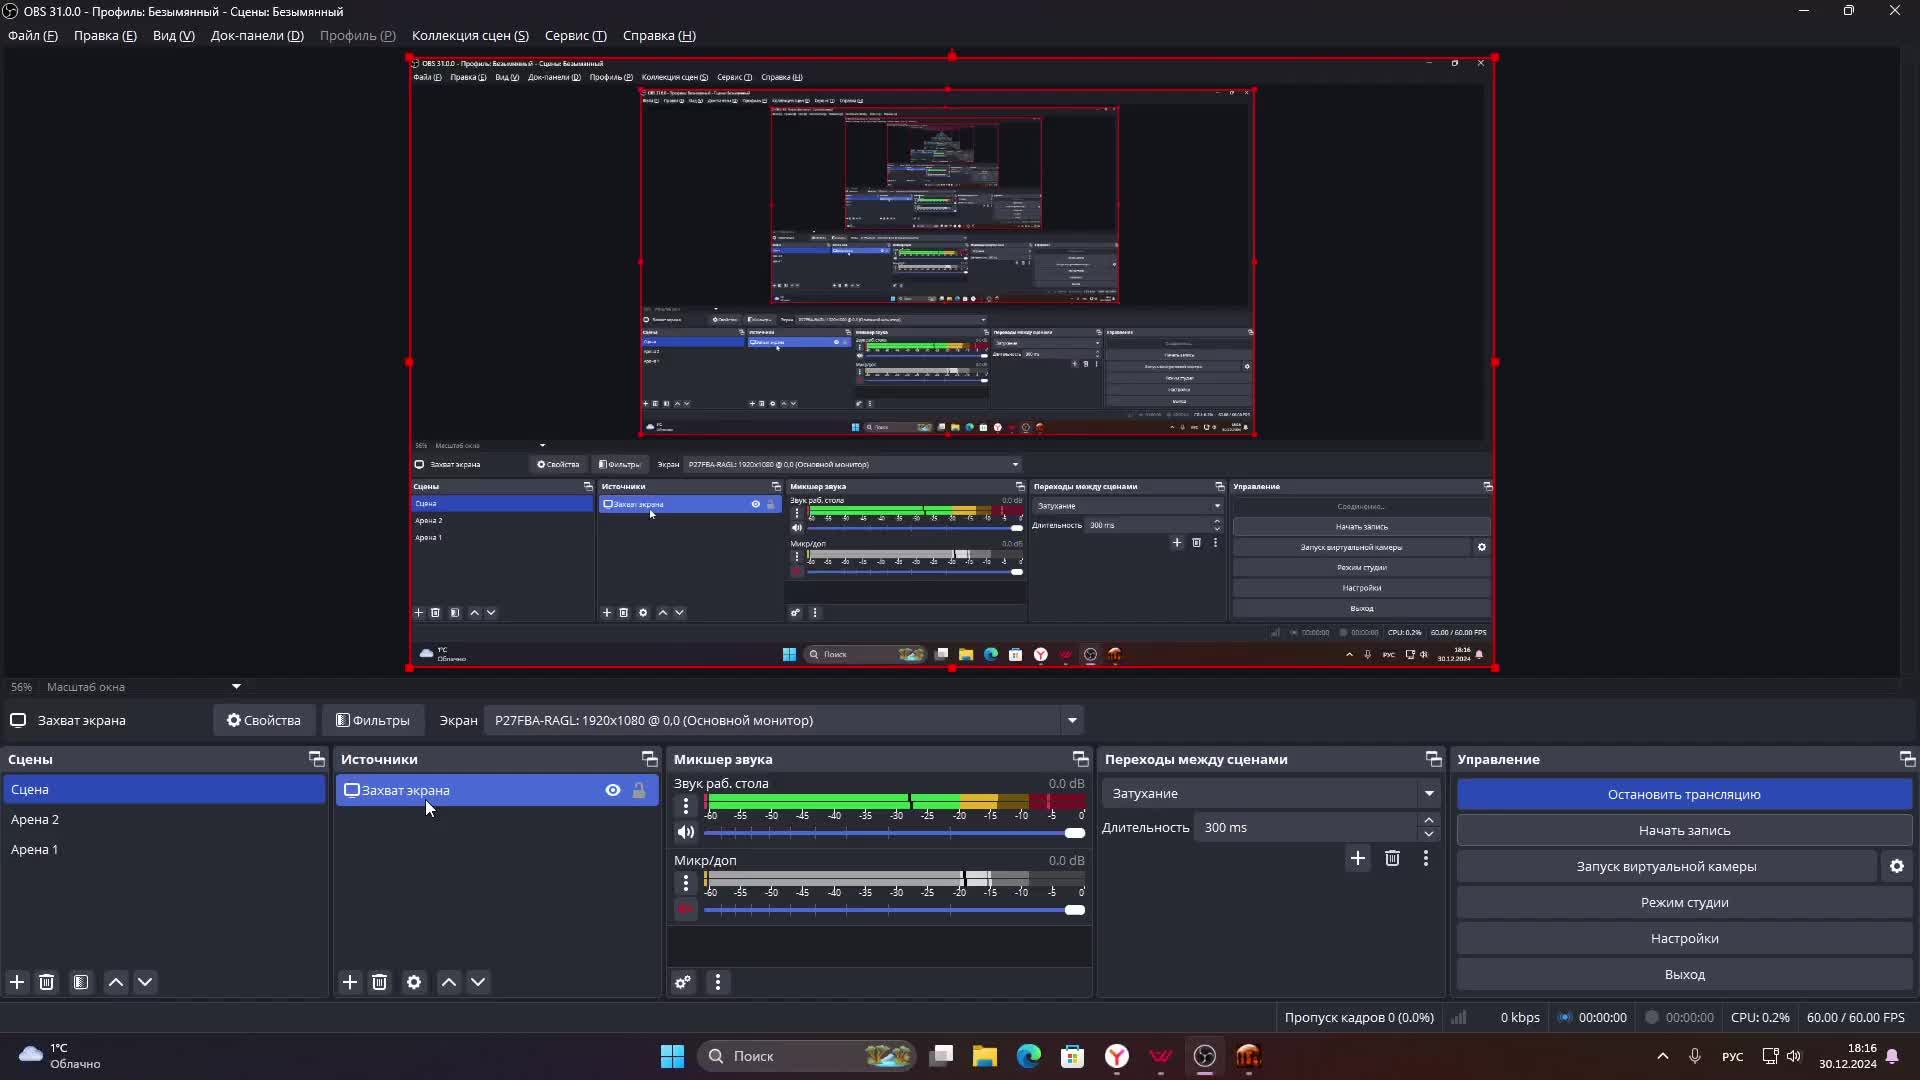Move source down arrow in Sources panel
Image resolution: width=1920 pixels, height=1080 pixels.
point(478,982)
